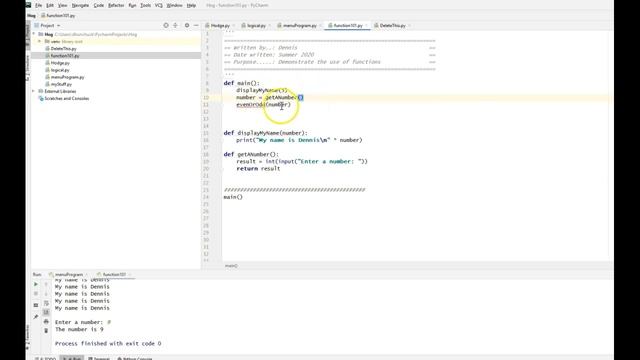This screenshot has width=640, height=360.
Task: Clear console with trash icon
Action: (x=46, y=331)
